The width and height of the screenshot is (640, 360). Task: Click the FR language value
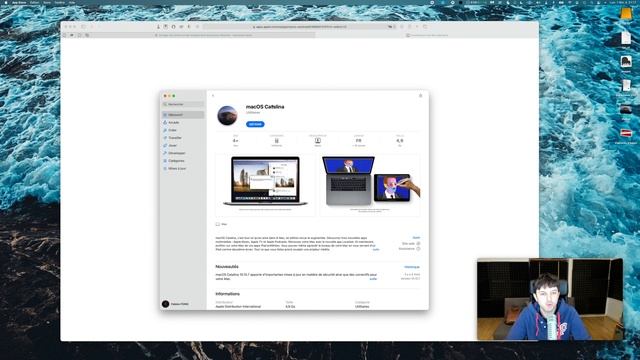coord(358,141)
